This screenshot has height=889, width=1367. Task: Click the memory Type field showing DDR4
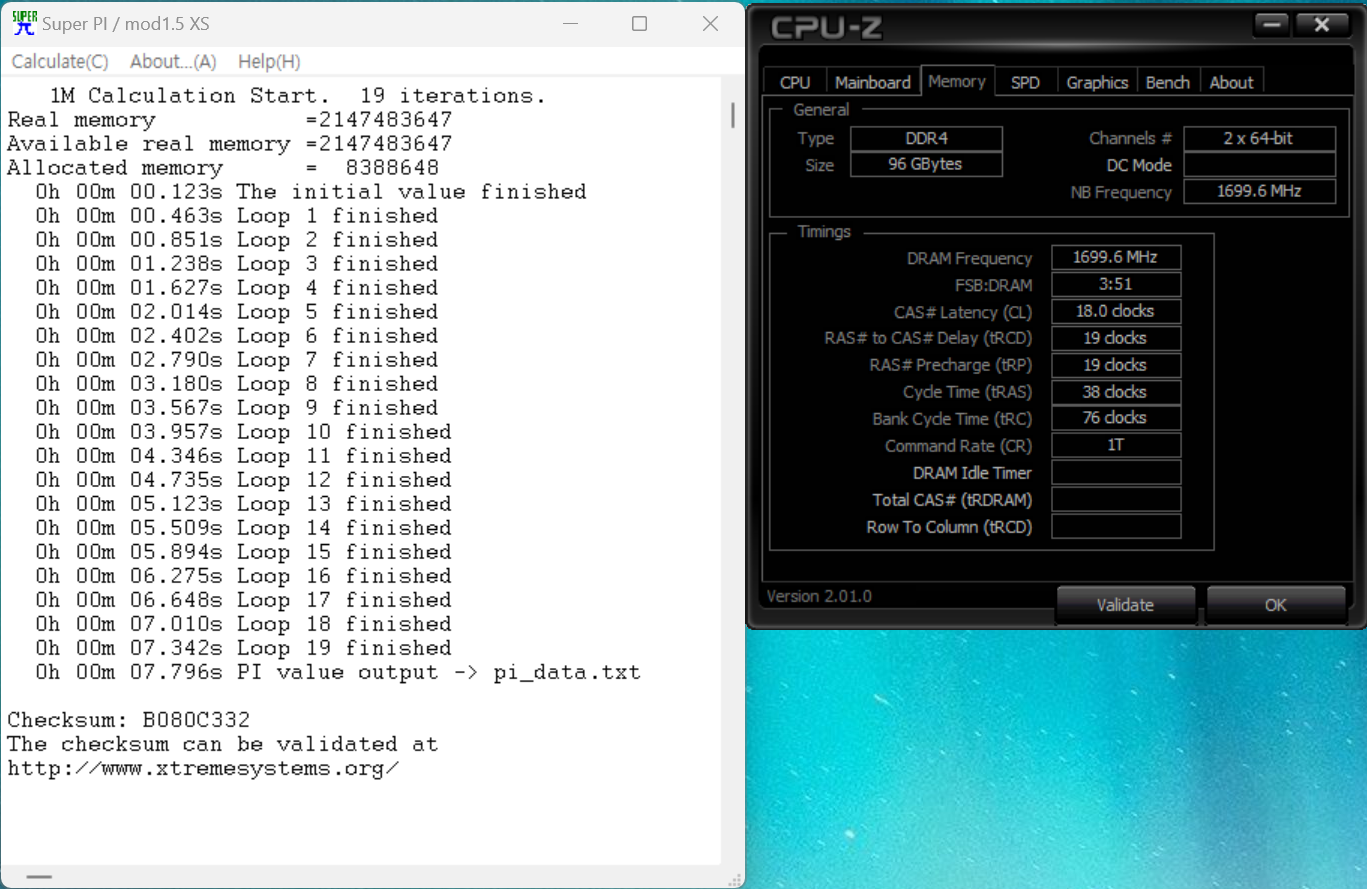[926, 139]
